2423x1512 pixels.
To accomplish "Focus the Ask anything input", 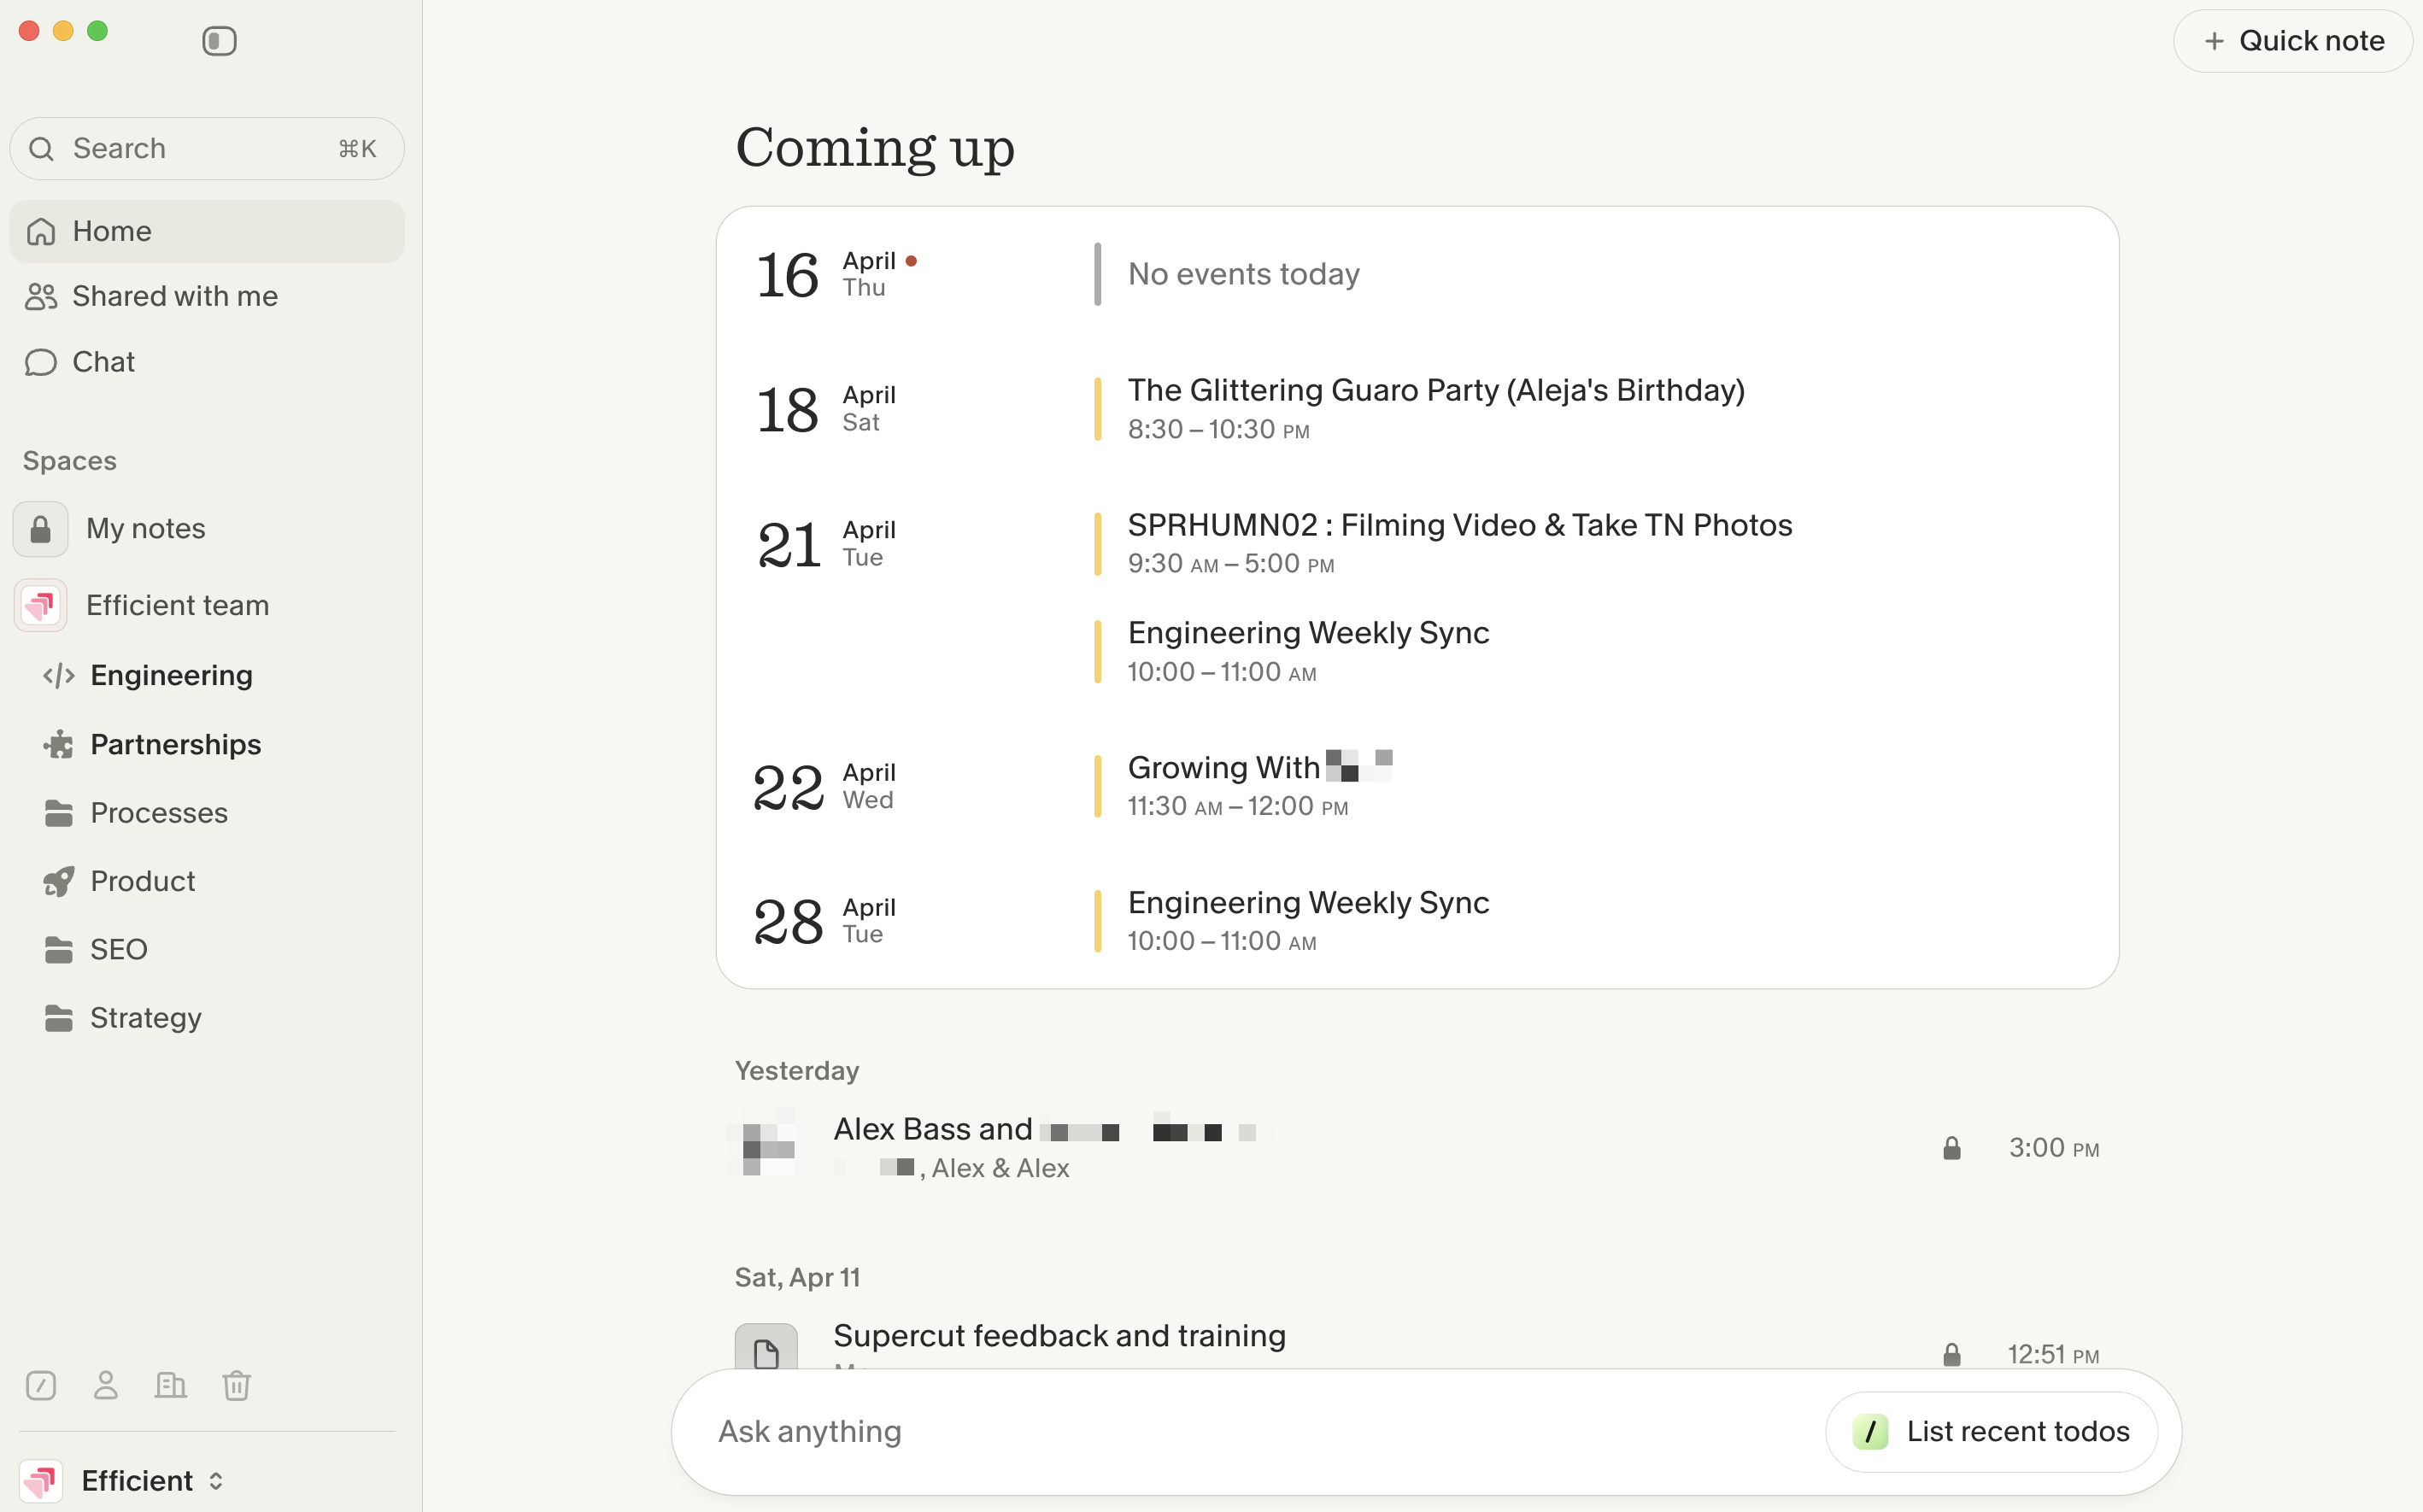I will pyautogui.click(x=1200, y=1431).
